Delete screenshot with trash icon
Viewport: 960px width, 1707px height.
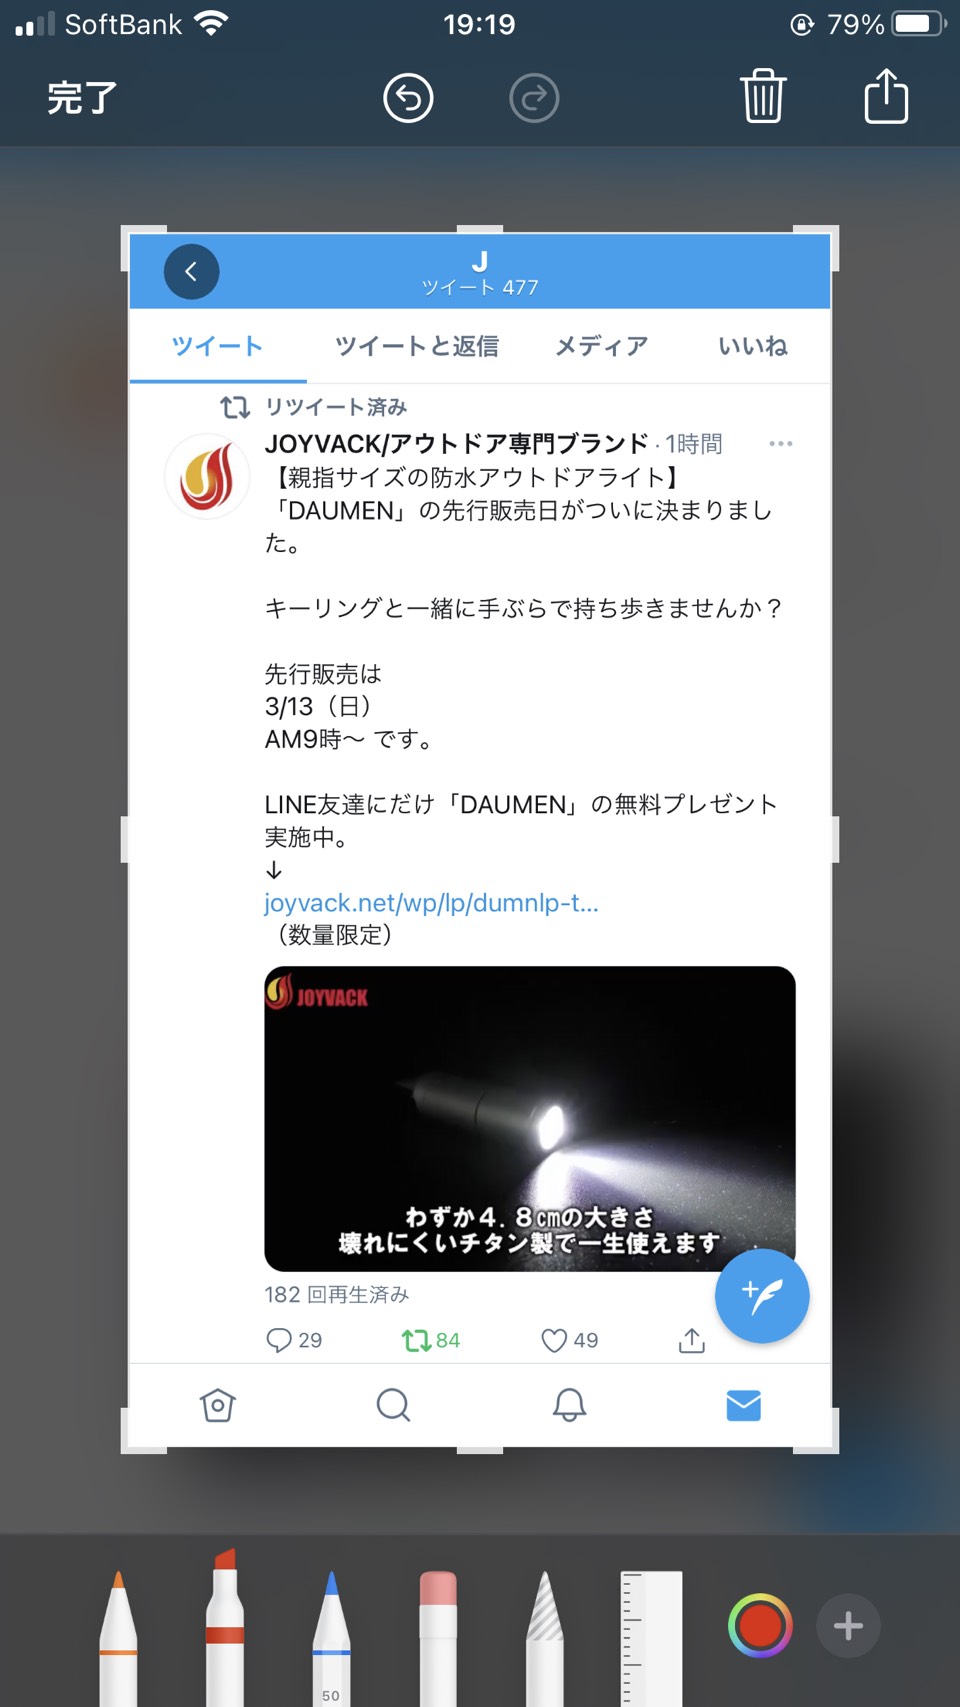coord(763,96)
